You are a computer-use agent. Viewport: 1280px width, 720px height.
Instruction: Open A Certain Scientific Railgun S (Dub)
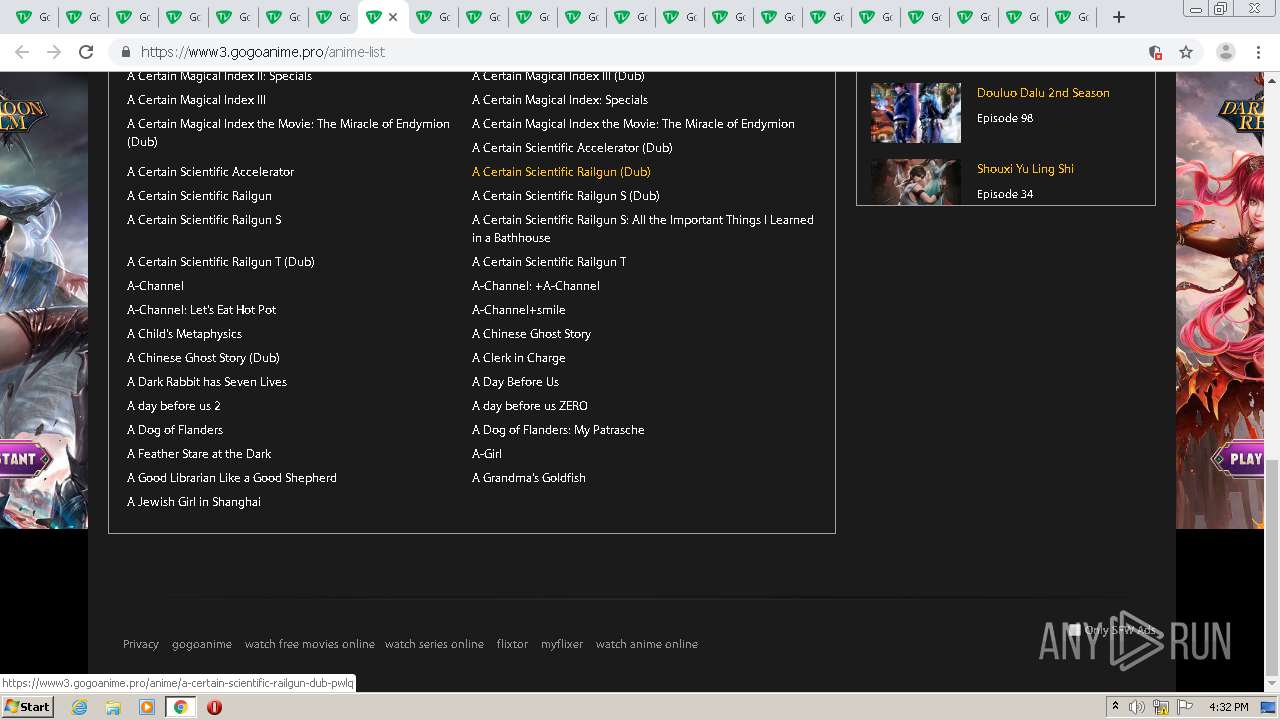coord(566,196)
